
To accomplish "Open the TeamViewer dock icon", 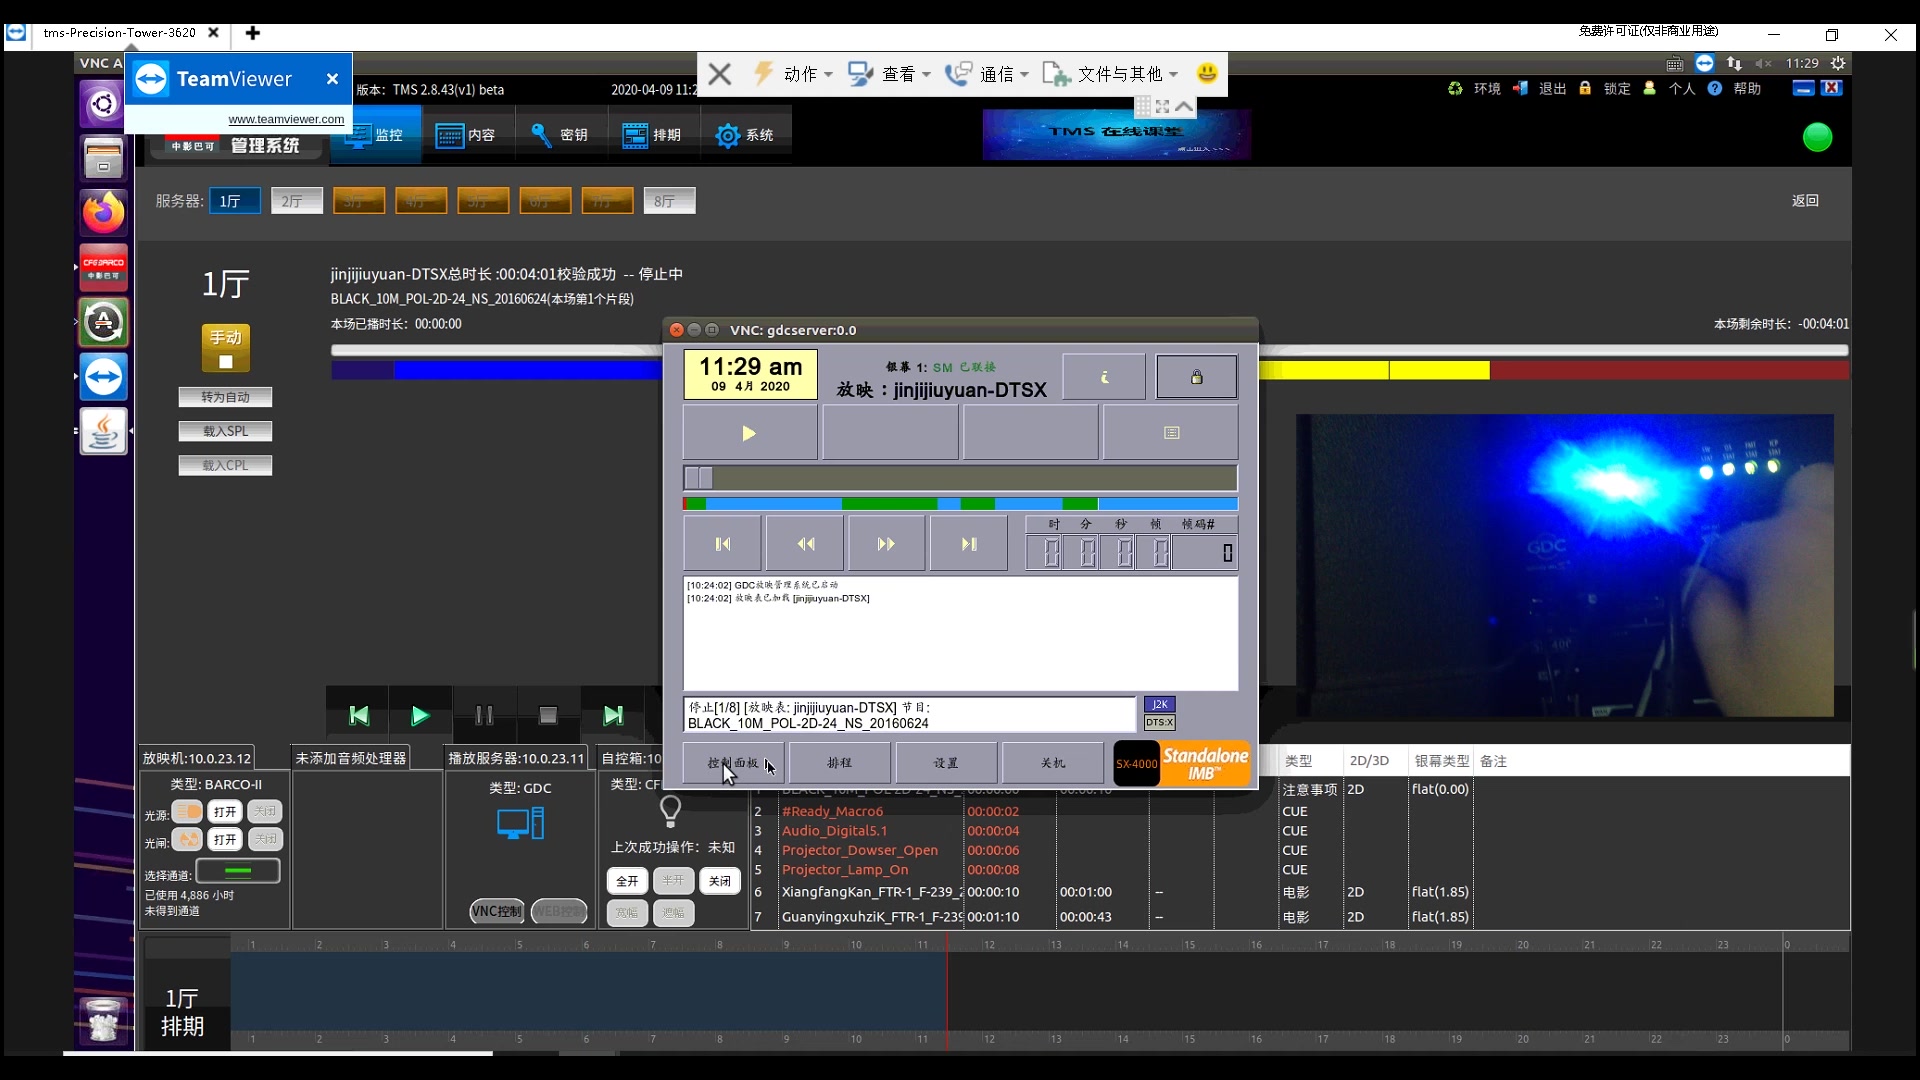I will tap(103, 377).
